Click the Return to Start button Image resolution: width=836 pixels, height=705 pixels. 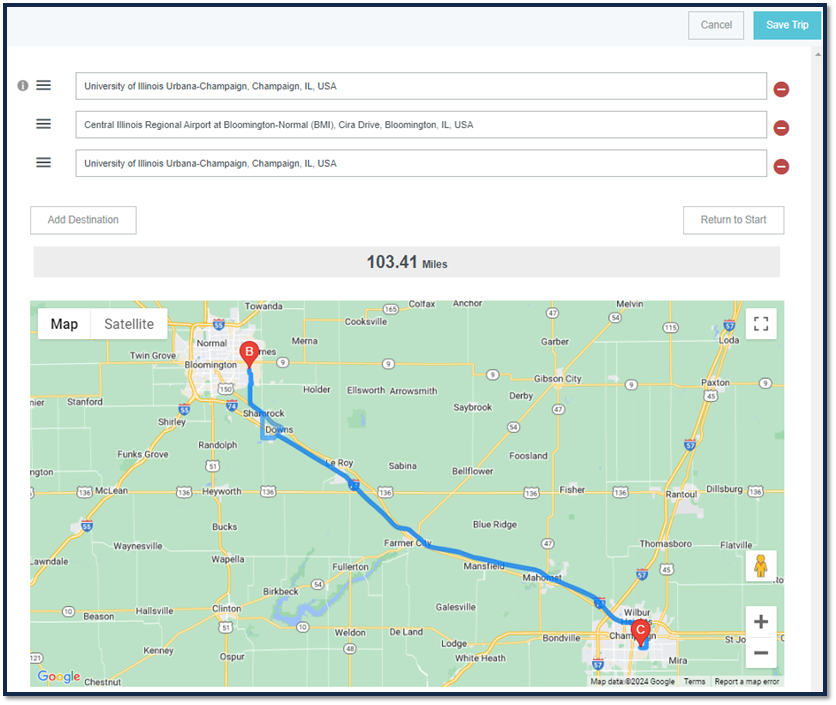coord(734,220)
